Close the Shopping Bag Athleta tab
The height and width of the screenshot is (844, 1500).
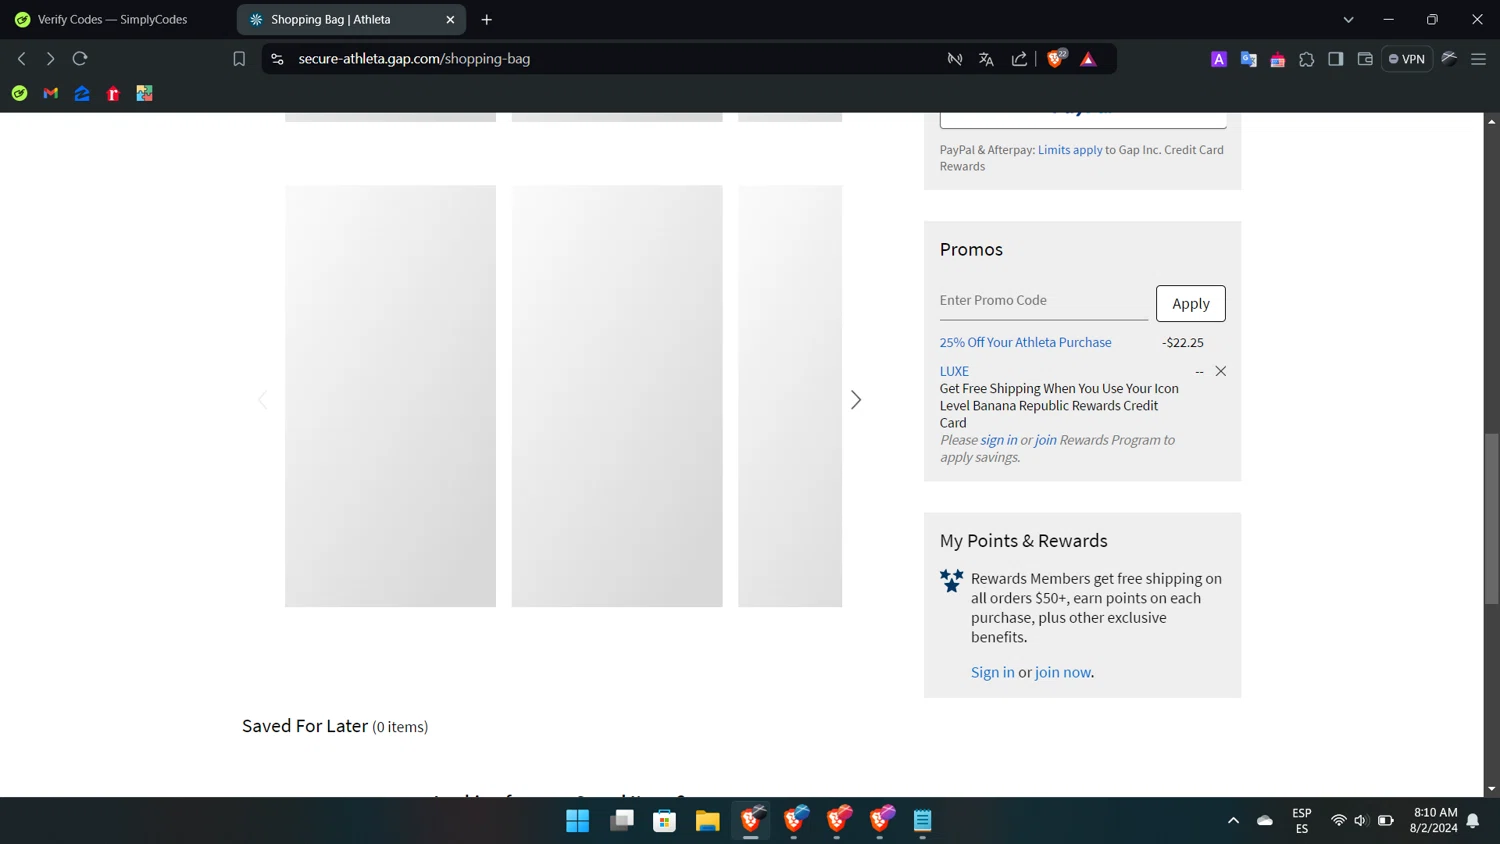click(450, 19)
